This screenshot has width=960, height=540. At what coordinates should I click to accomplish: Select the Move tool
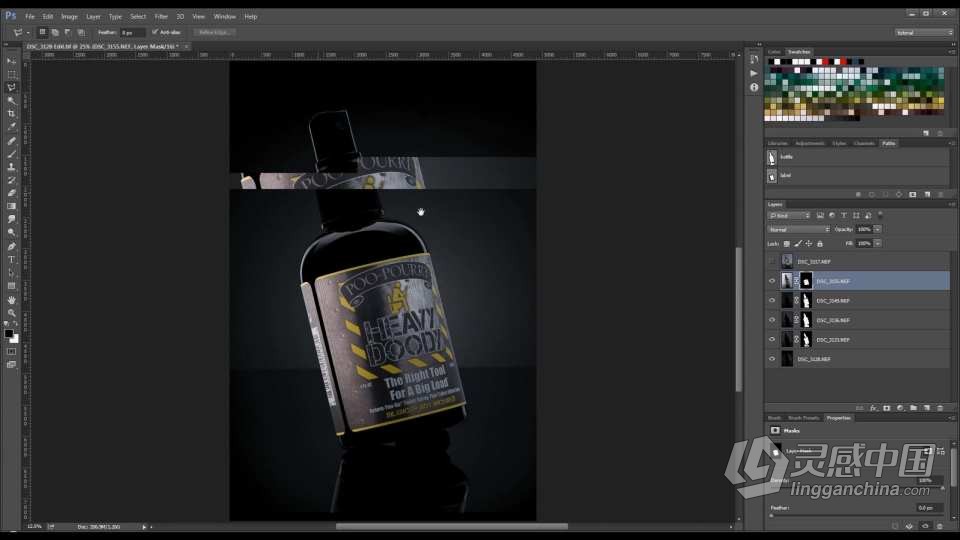(11, 61)
